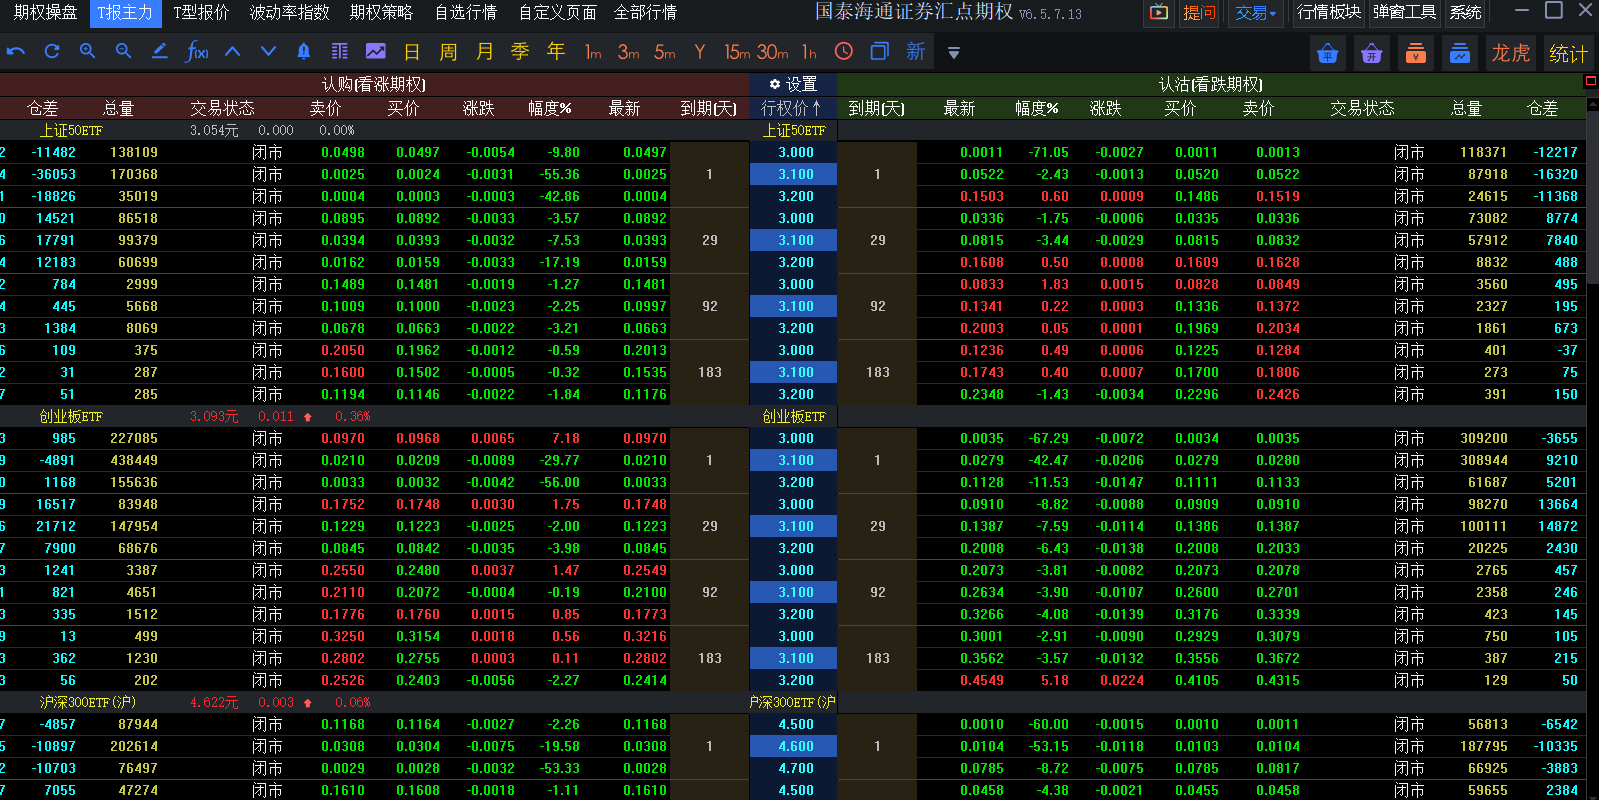Select the 30m period
The height and width of the screenshot is (800, 1599).
[772, 52]
